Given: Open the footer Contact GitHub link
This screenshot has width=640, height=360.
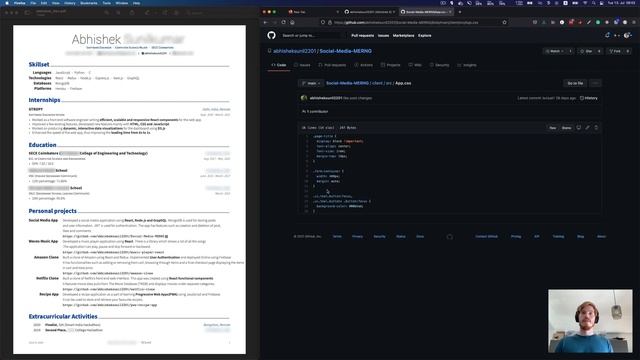Looking at the screenshot, I should pyautogui.click(x=486, y=236).
